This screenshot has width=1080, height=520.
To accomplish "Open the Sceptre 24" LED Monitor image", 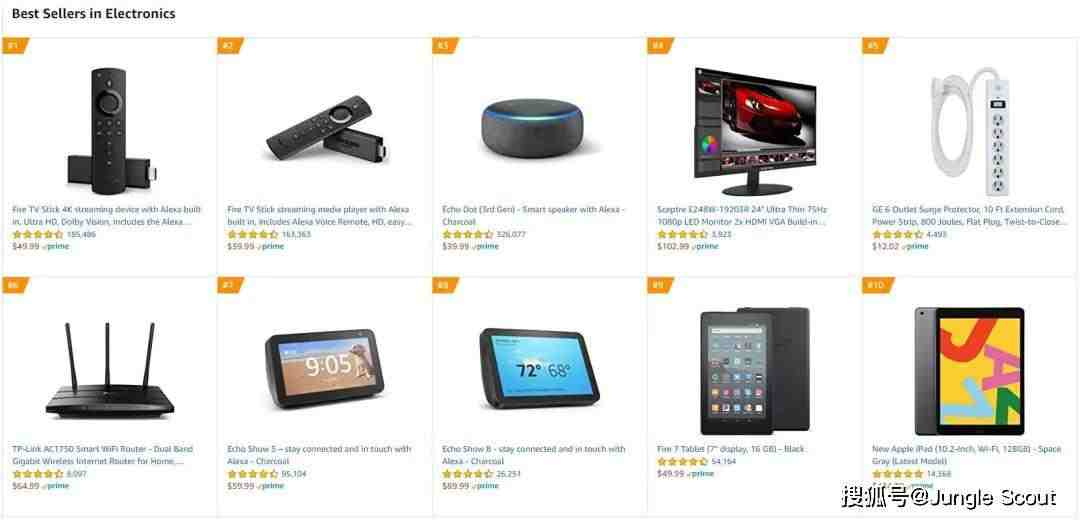I will pos(756,131).
